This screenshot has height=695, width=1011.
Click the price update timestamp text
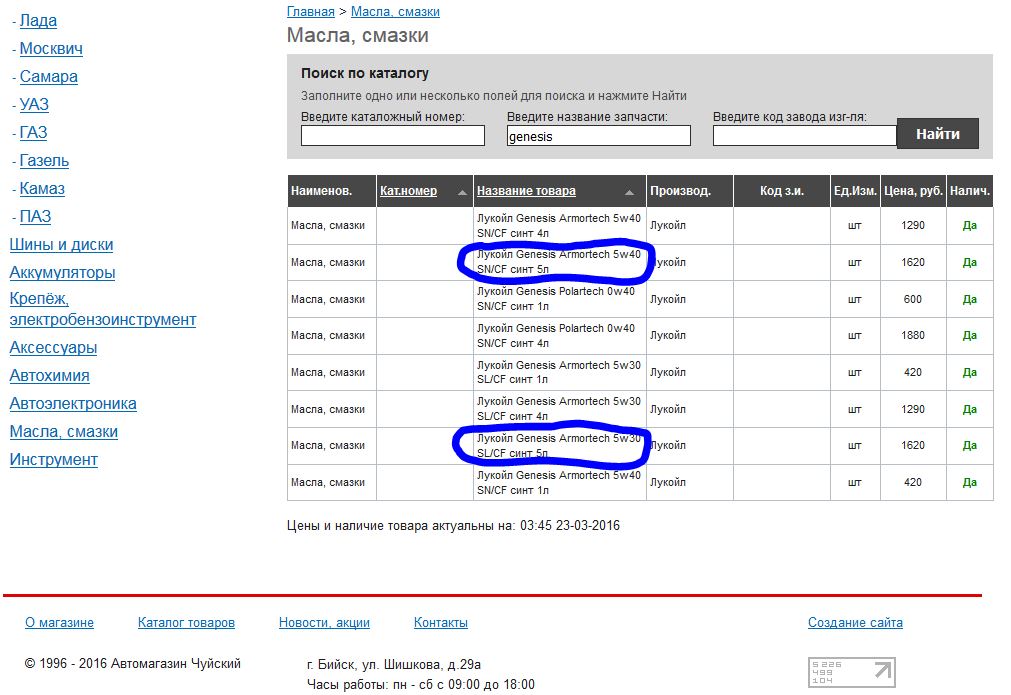(453, 525)
